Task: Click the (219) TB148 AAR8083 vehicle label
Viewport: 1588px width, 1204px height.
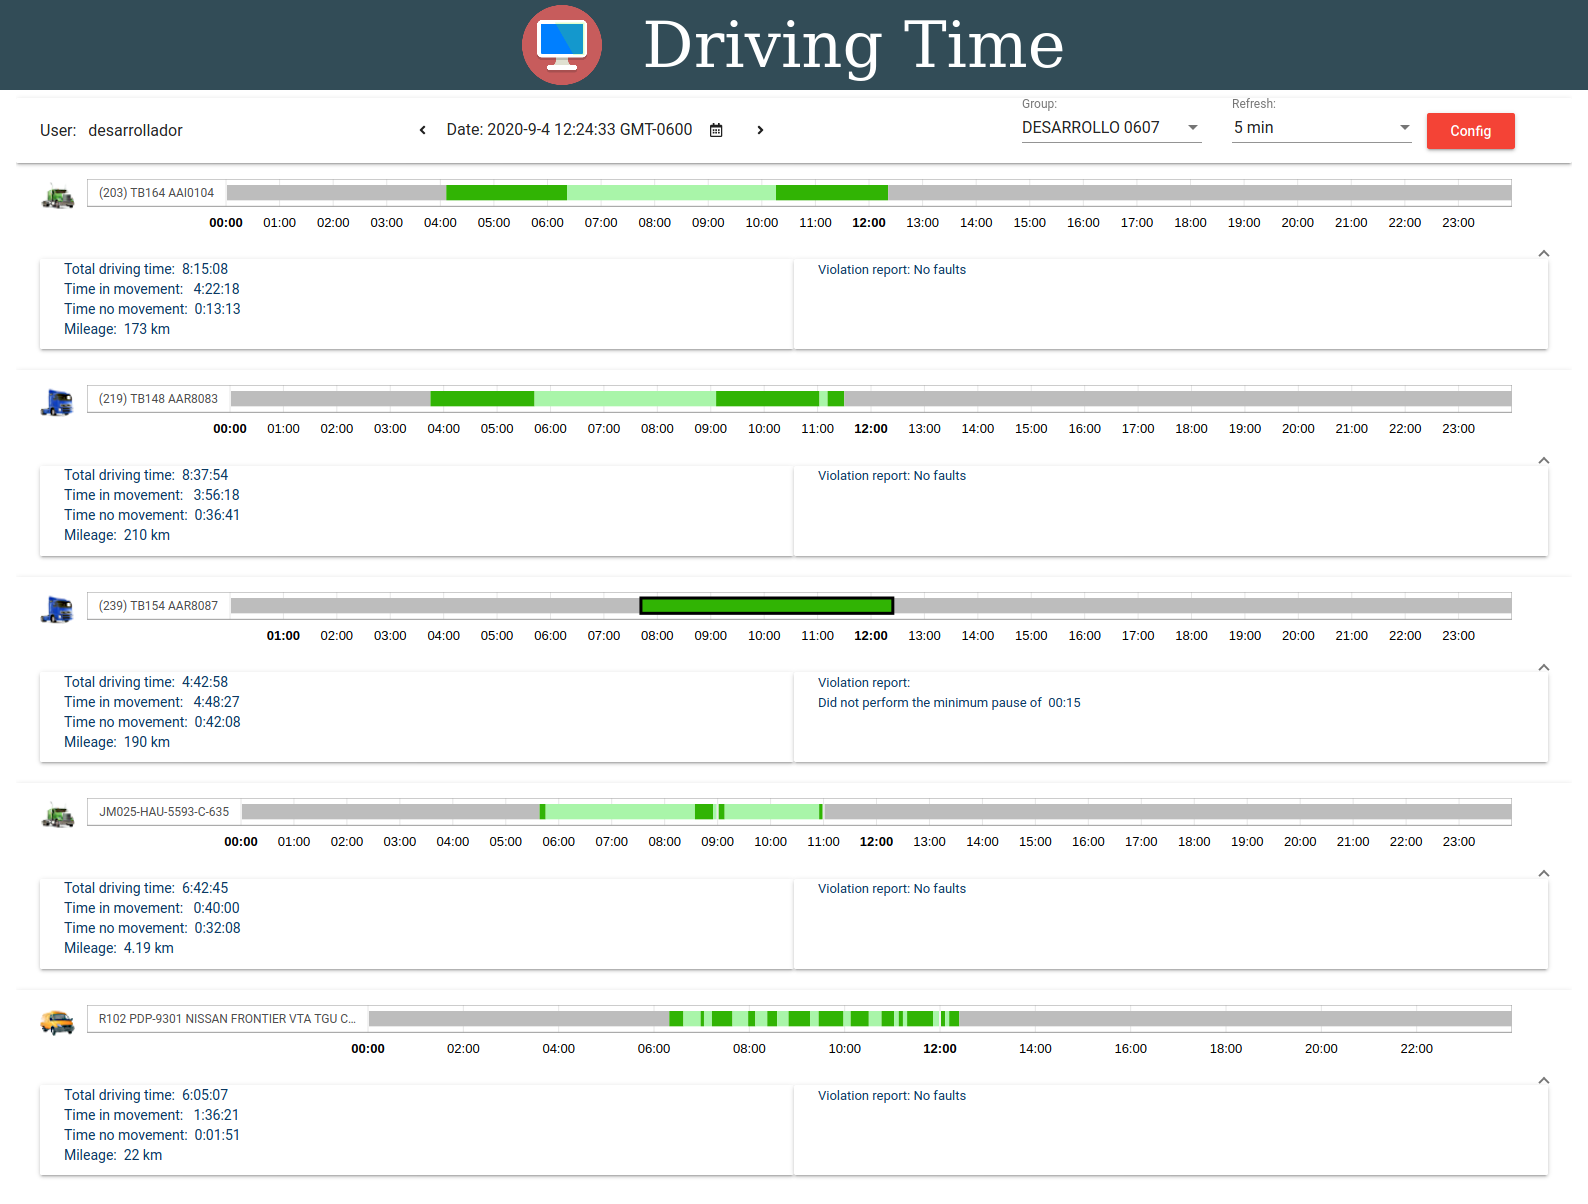Action: click(158, 399)
